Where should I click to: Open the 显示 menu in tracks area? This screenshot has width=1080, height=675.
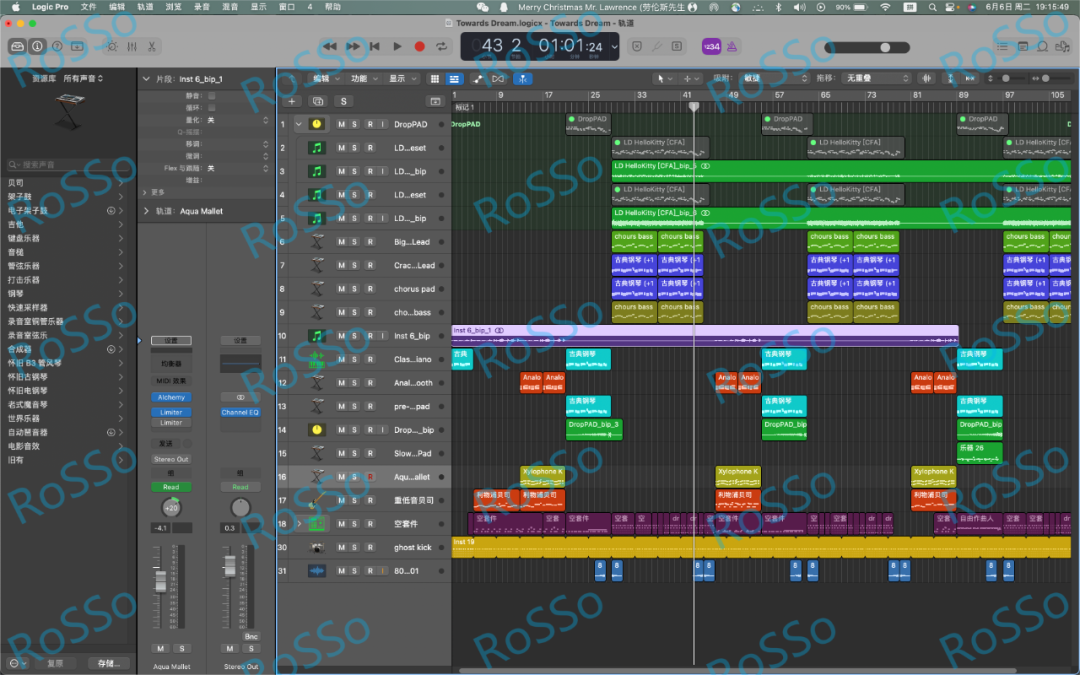click(x=402, y=79)
